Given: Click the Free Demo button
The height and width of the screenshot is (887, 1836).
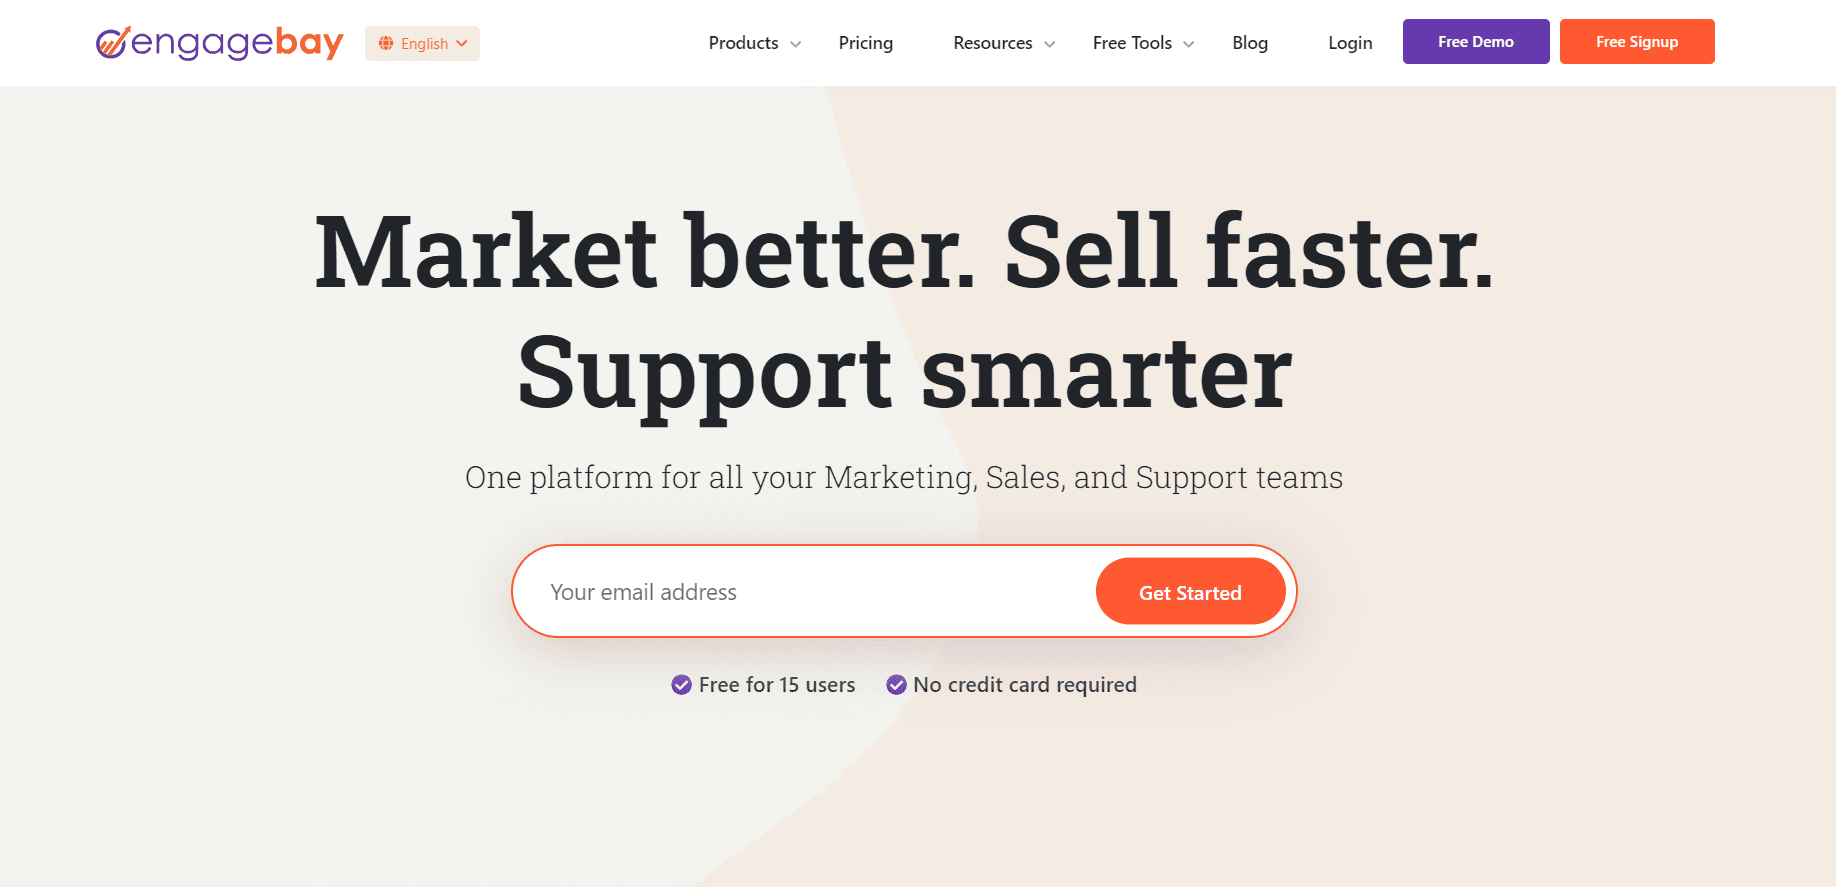Looking at the screenshot, I should coord(1476,41).
